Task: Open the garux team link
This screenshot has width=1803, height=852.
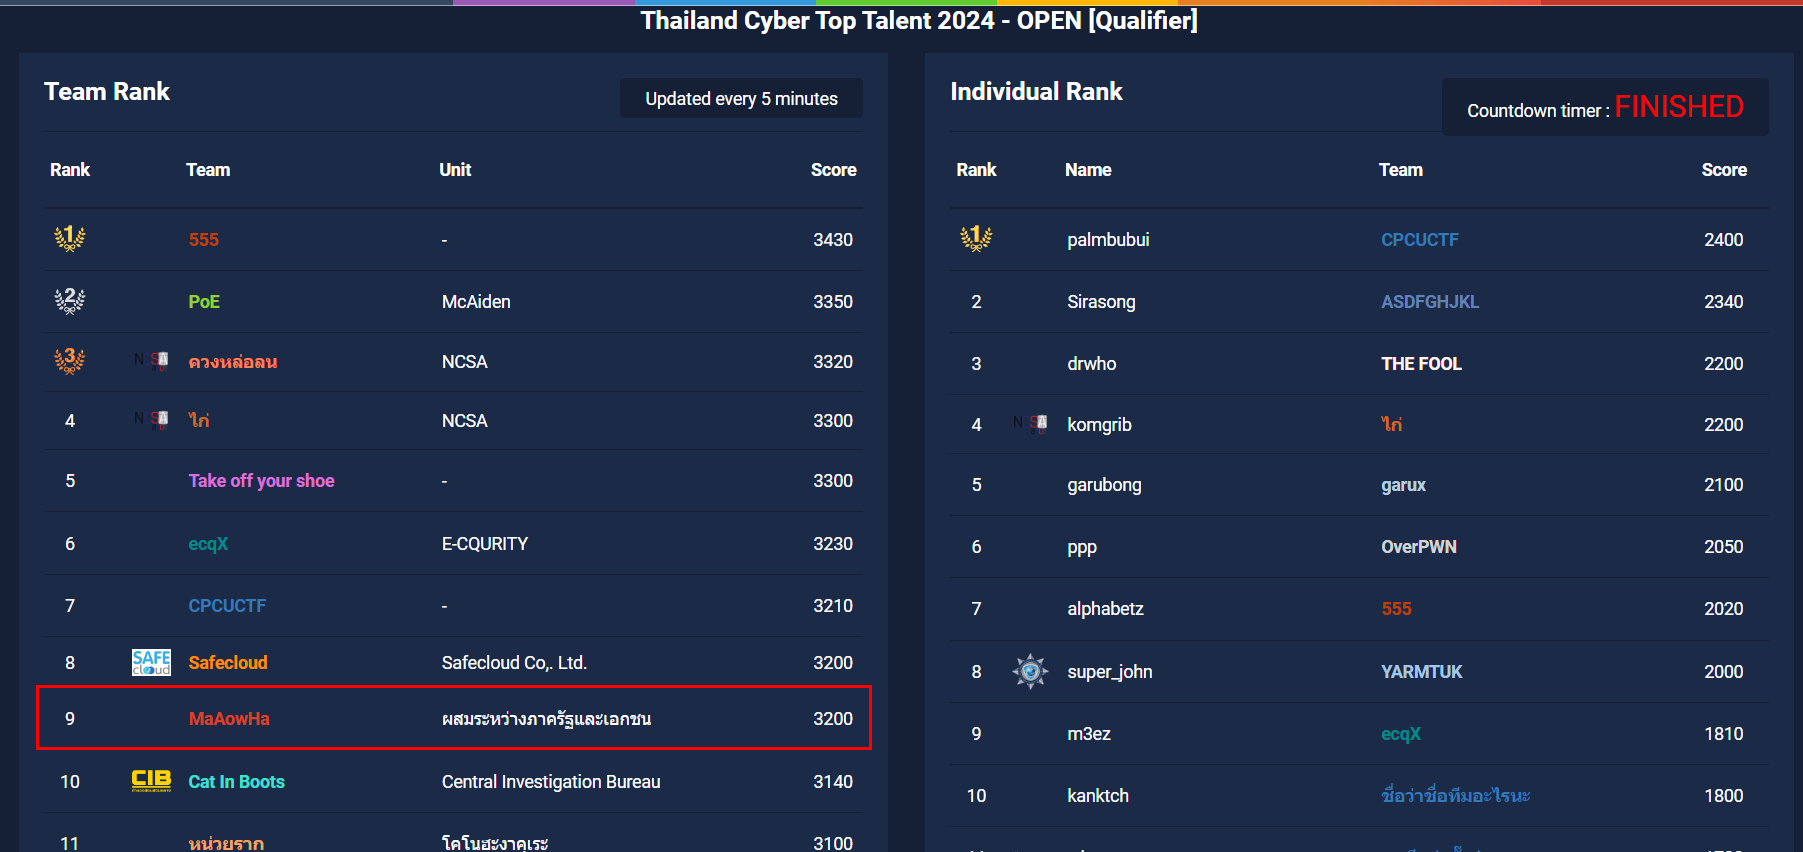Action: point(1404,485)
